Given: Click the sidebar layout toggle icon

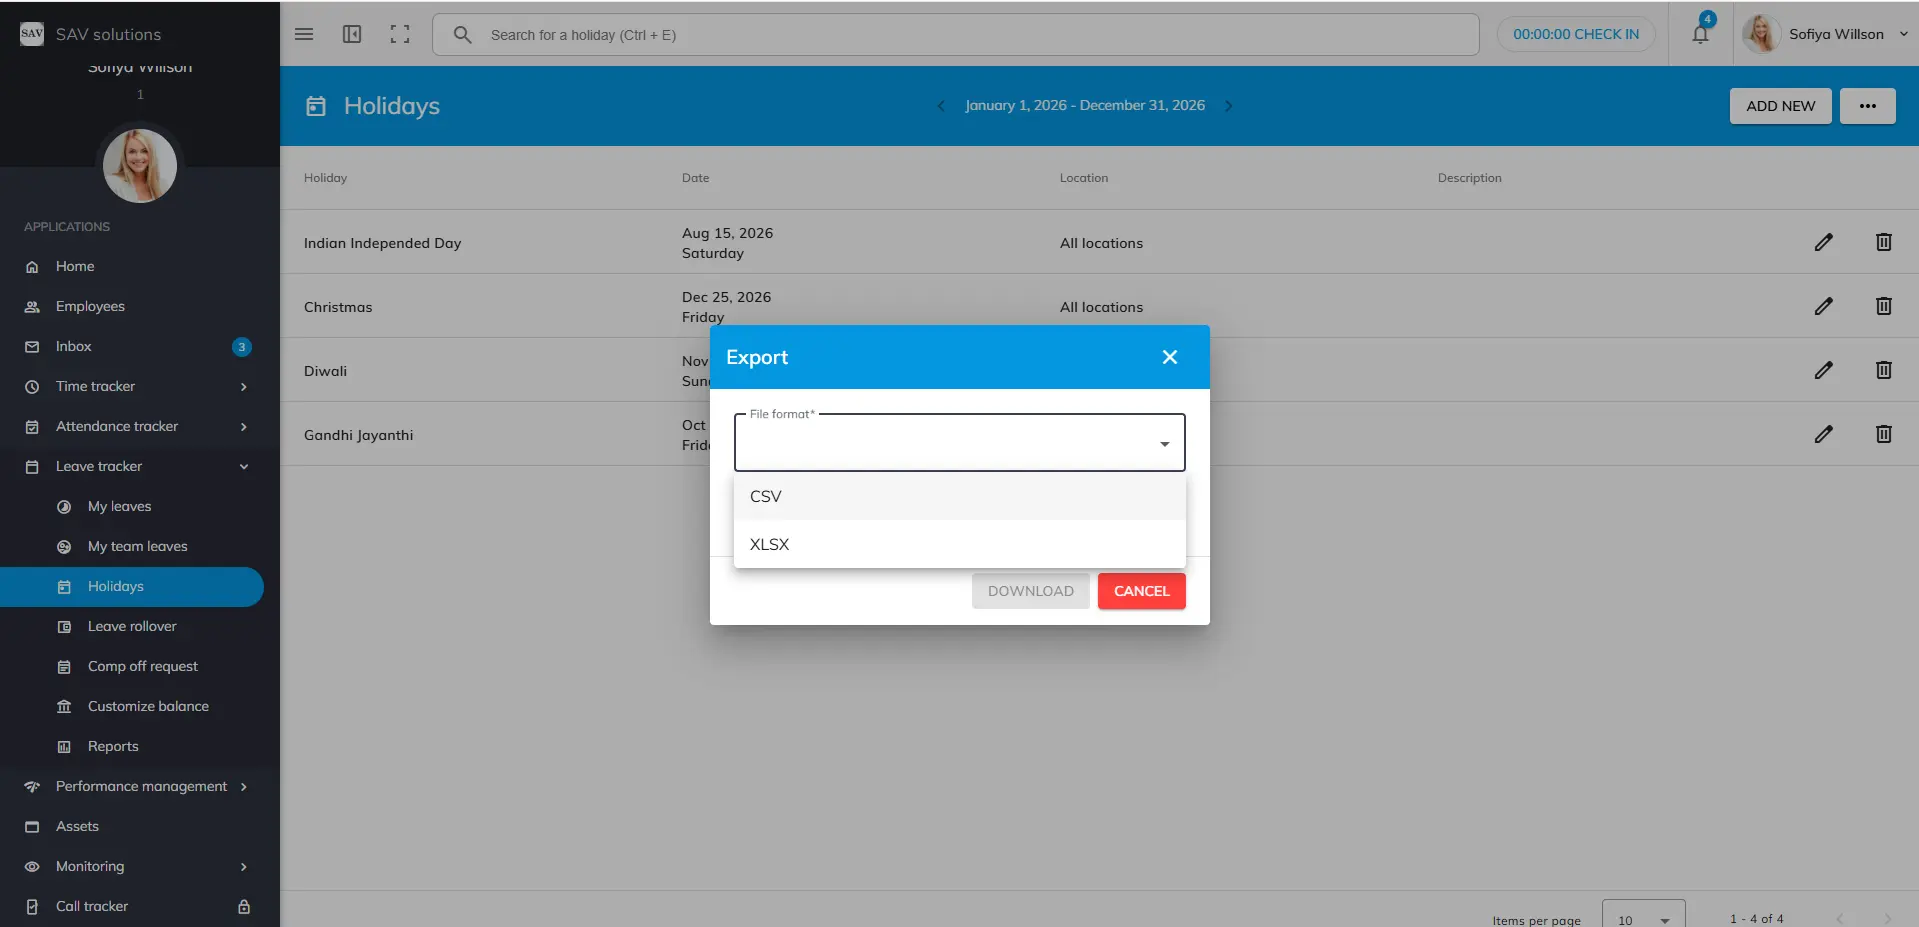Looking at the screenshot, I should point(352,34).
